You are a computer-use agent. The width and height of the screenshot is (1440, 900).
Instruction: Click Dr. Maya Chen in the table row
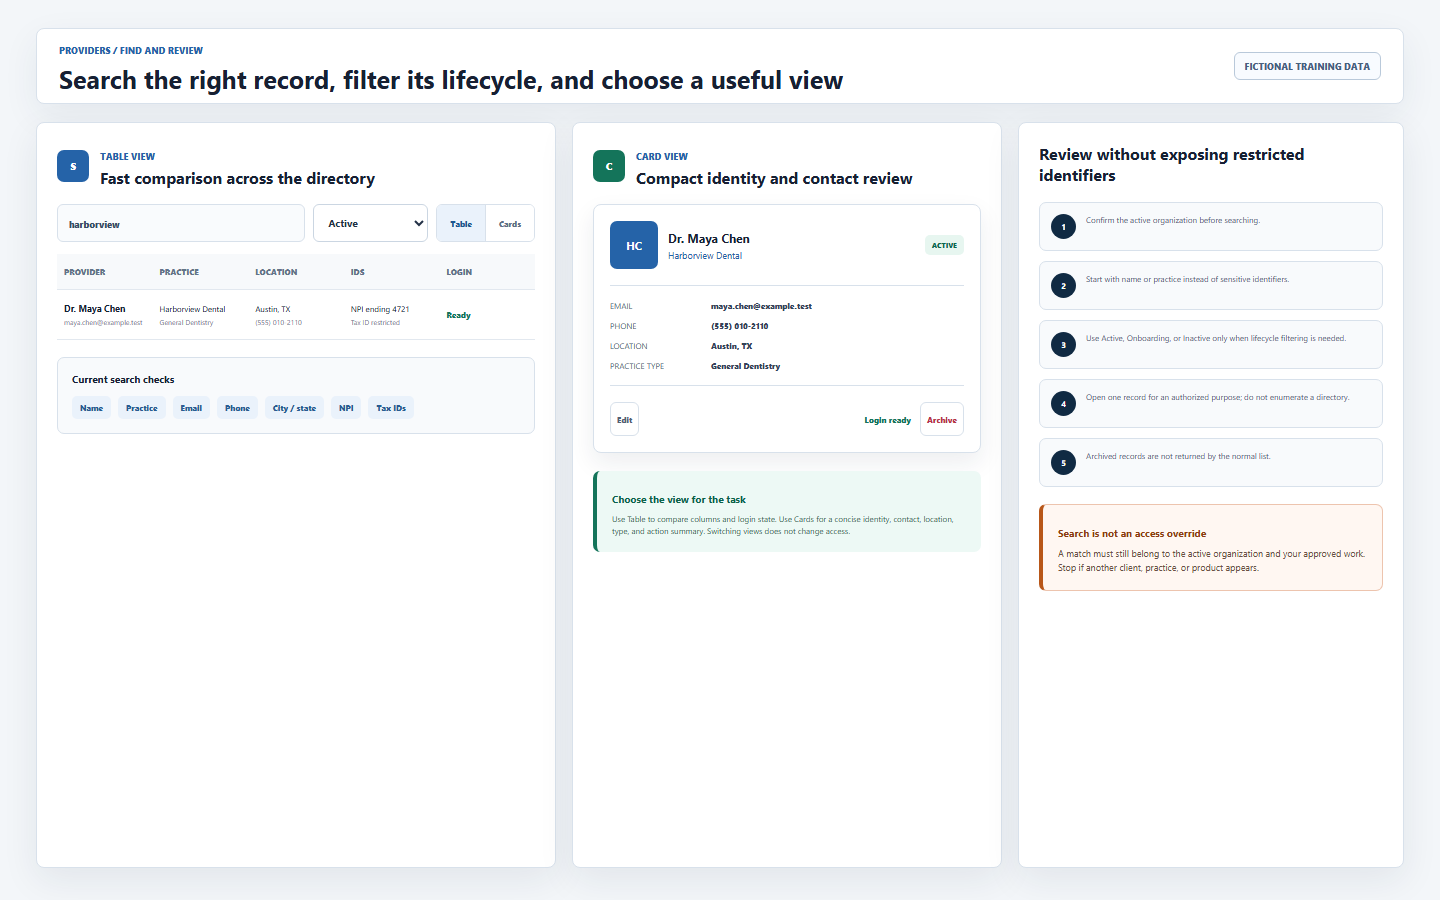(x=95, y=309)
